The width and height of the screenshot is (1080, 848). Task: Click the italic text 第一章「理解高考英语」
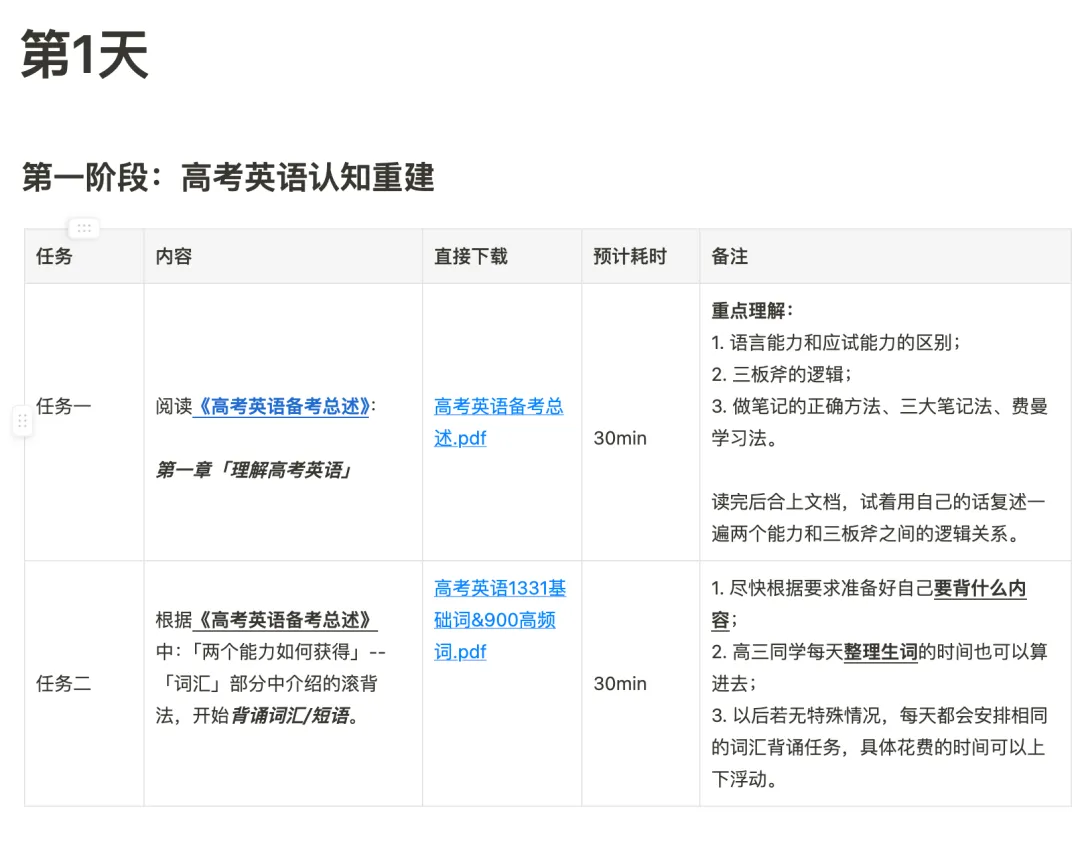coord(254,470)
